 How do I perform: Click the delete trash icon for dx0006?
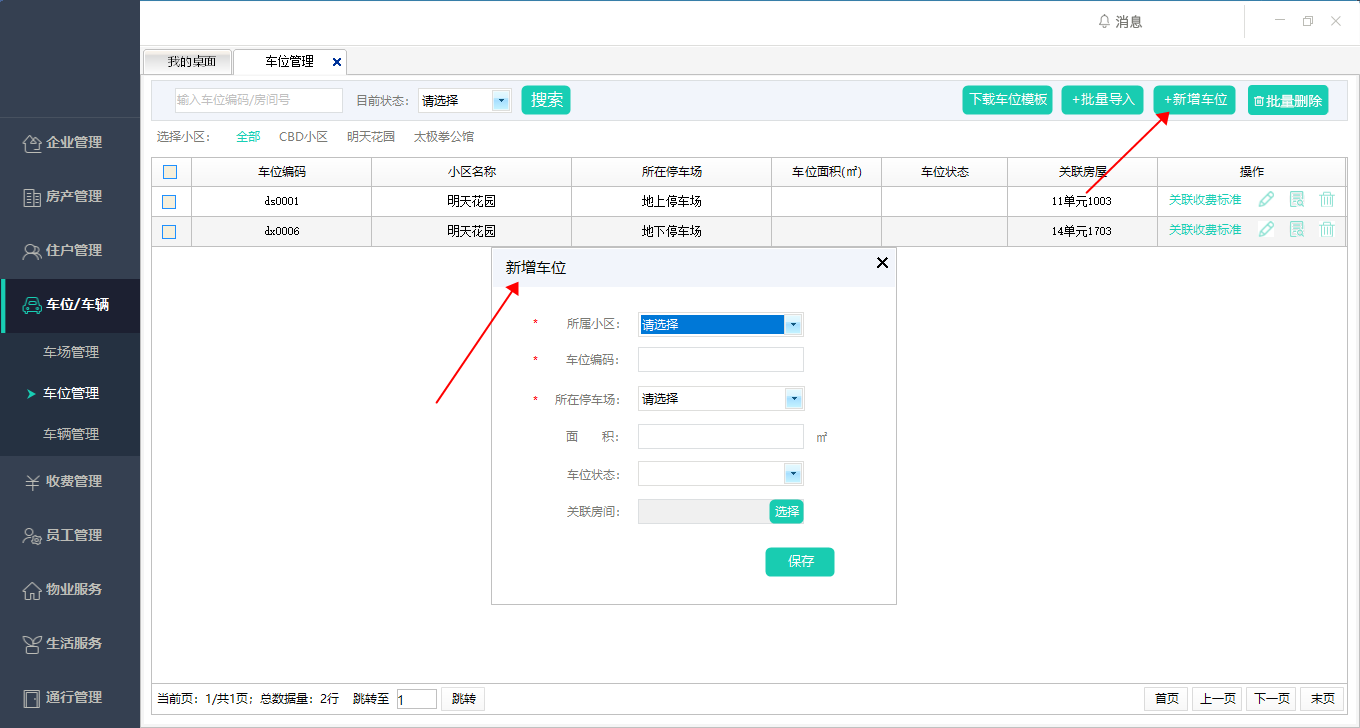(1327, 230)
